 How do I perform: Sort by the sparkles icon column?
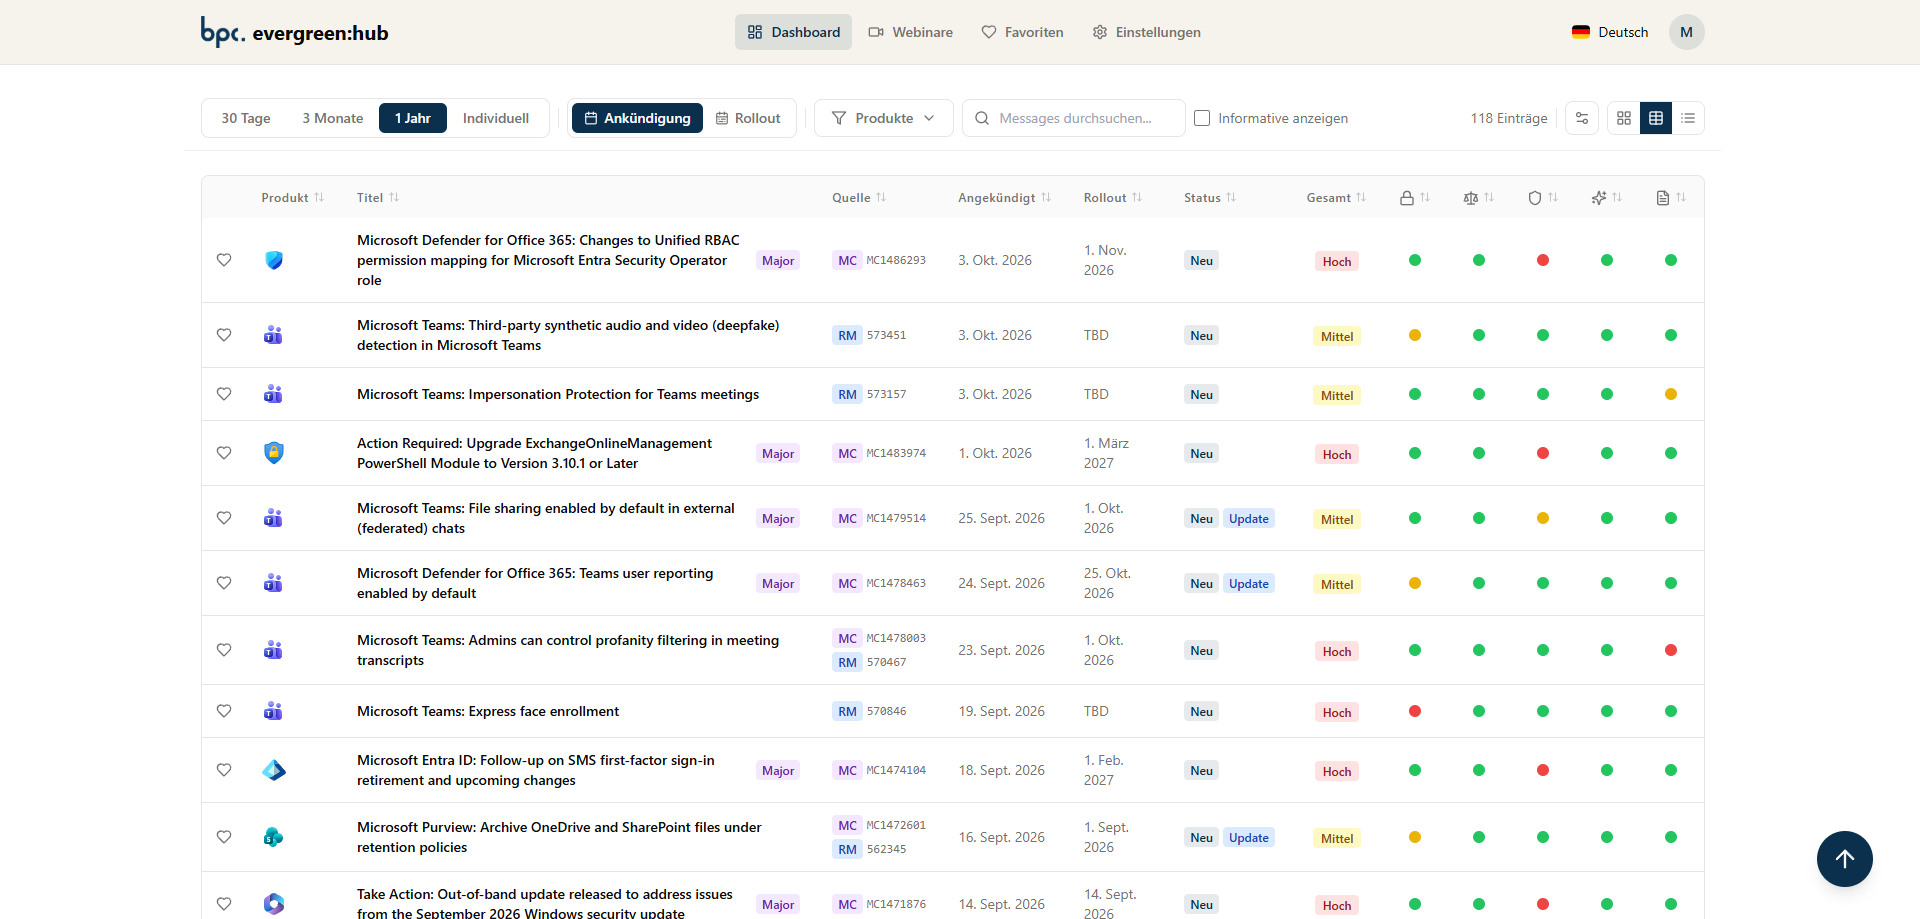(x=1607, y=198)
